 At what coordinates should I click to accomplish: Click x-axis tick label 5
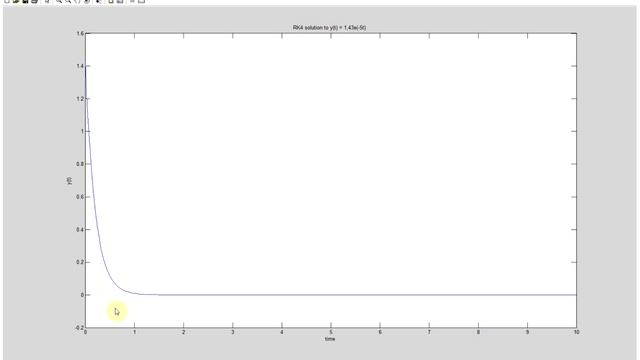point(331,332)
